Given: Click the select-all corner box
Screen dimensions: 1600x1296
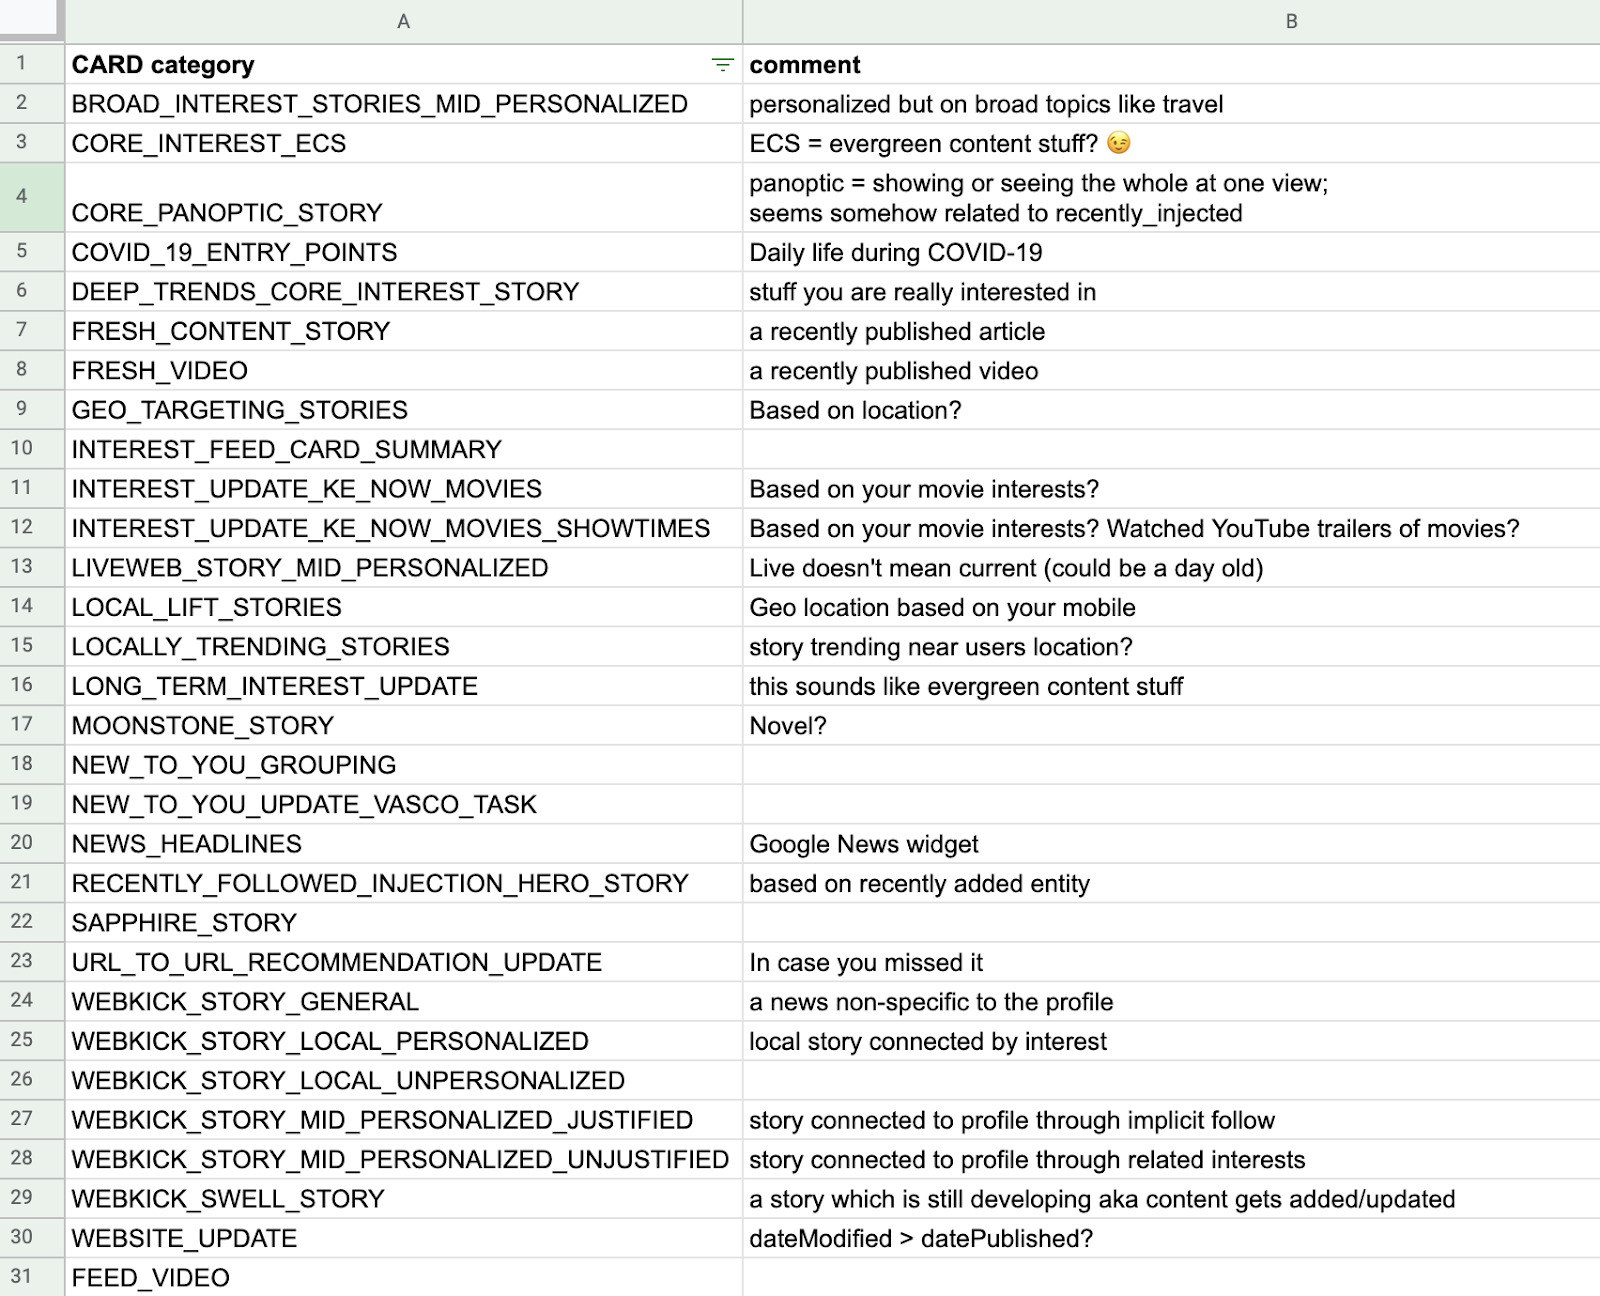Looking at the screenshot, I should tap(32, 21).
